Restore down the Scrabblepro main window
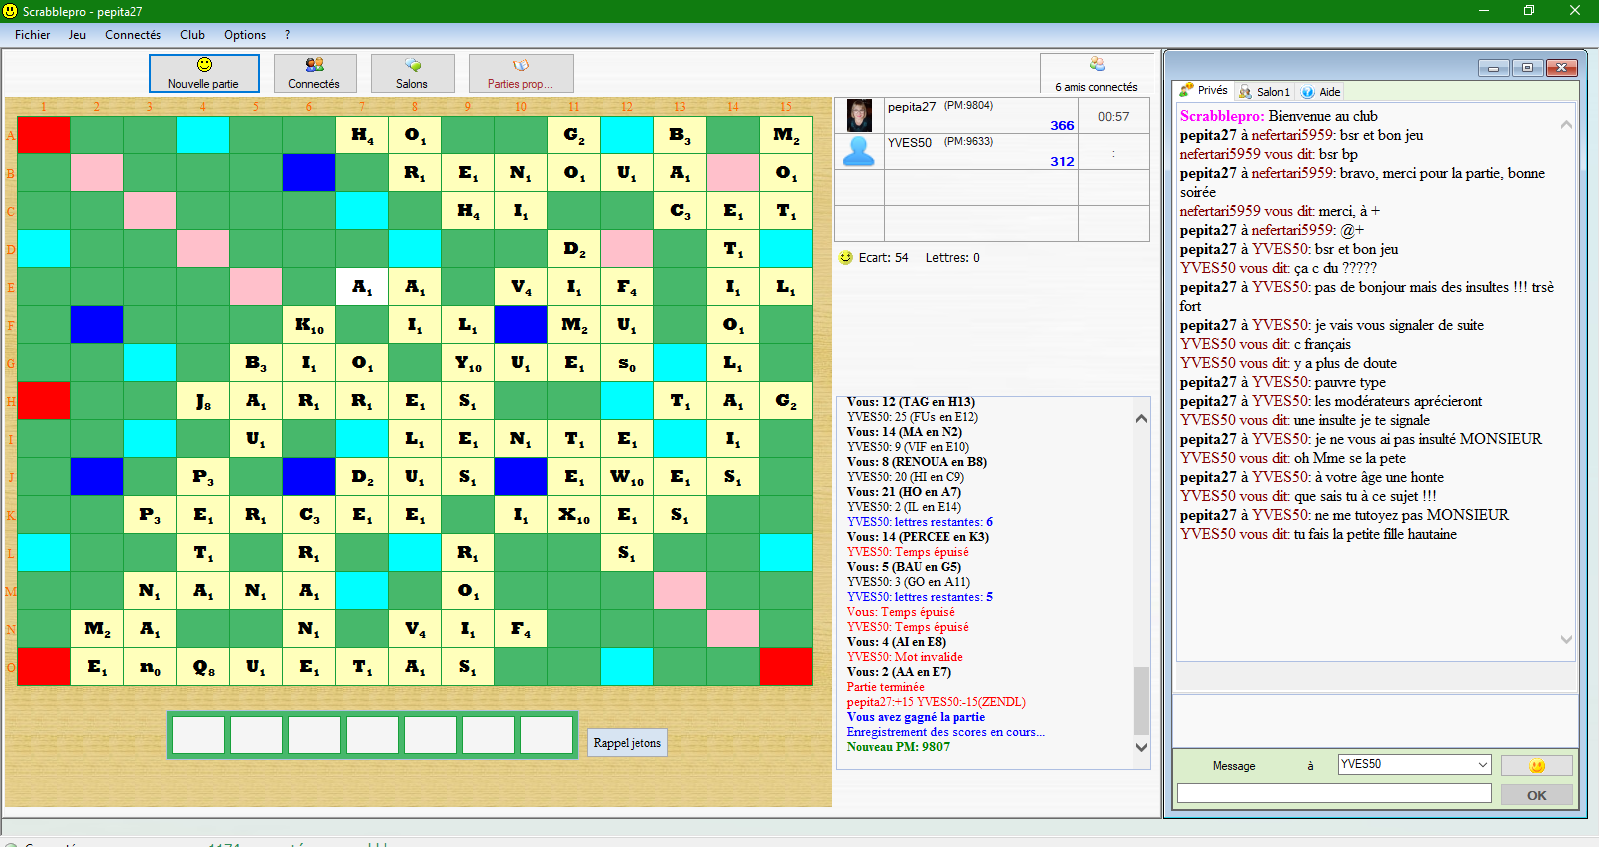This screenshot has width=1599, height=847. pyautogui.click(x=1529, y=11)
